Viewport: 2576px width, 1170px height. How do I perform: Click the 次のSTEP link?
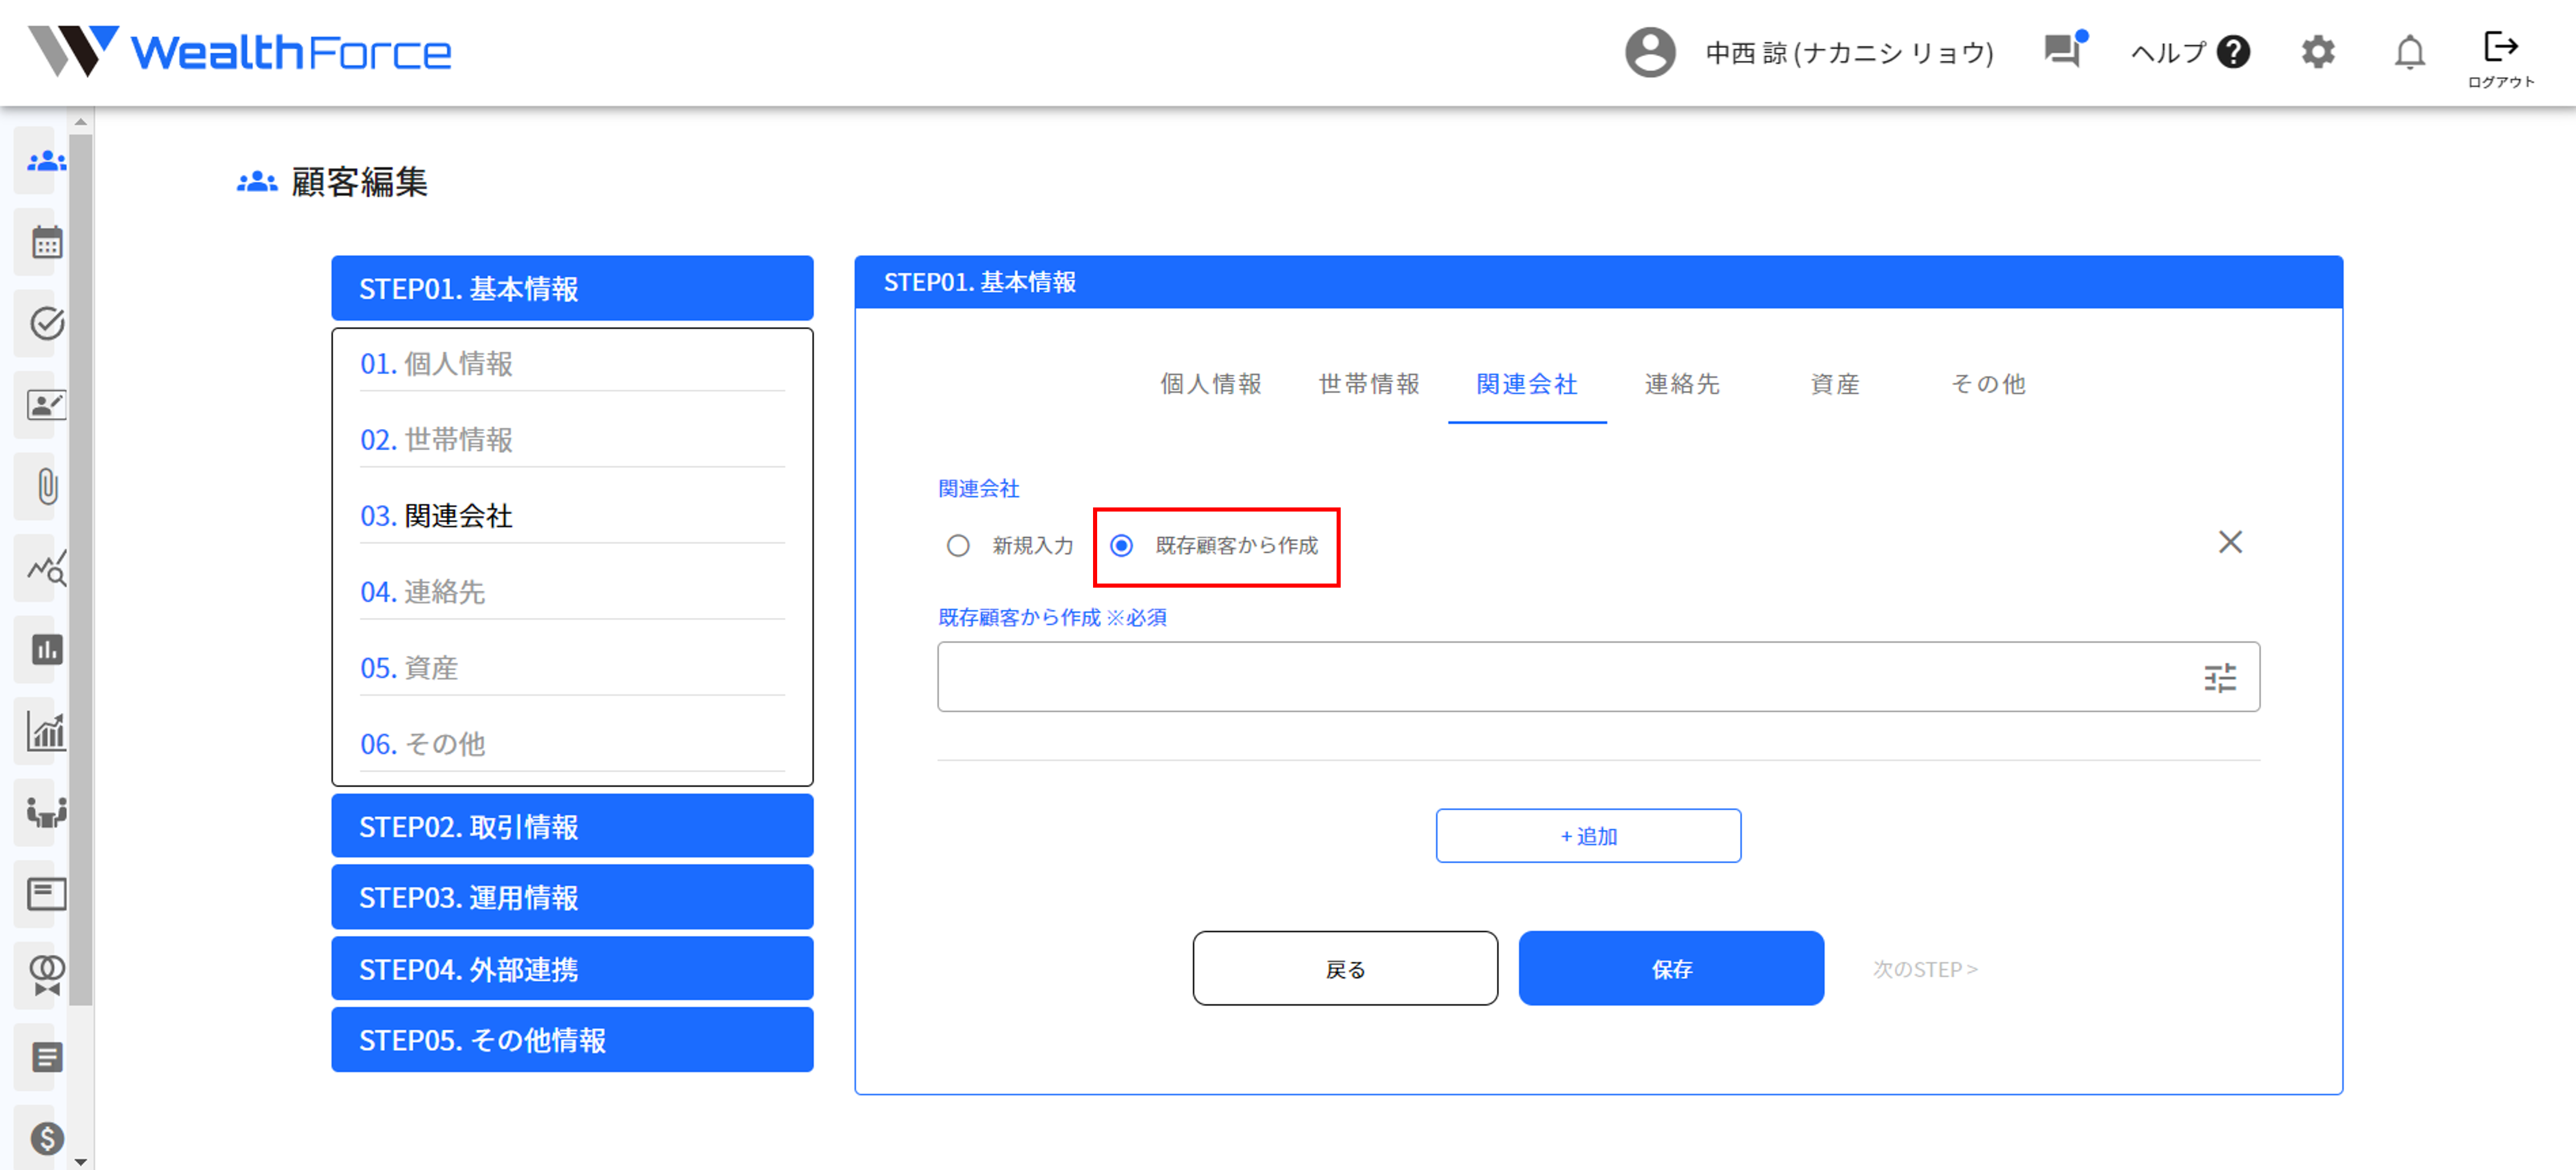1925,969
